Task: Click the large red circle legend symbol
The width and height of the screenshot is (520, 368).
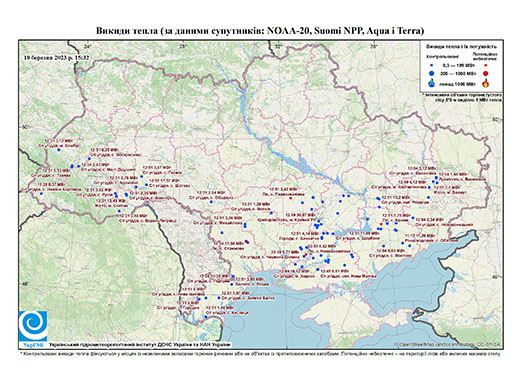Action: tap(485, 73)
